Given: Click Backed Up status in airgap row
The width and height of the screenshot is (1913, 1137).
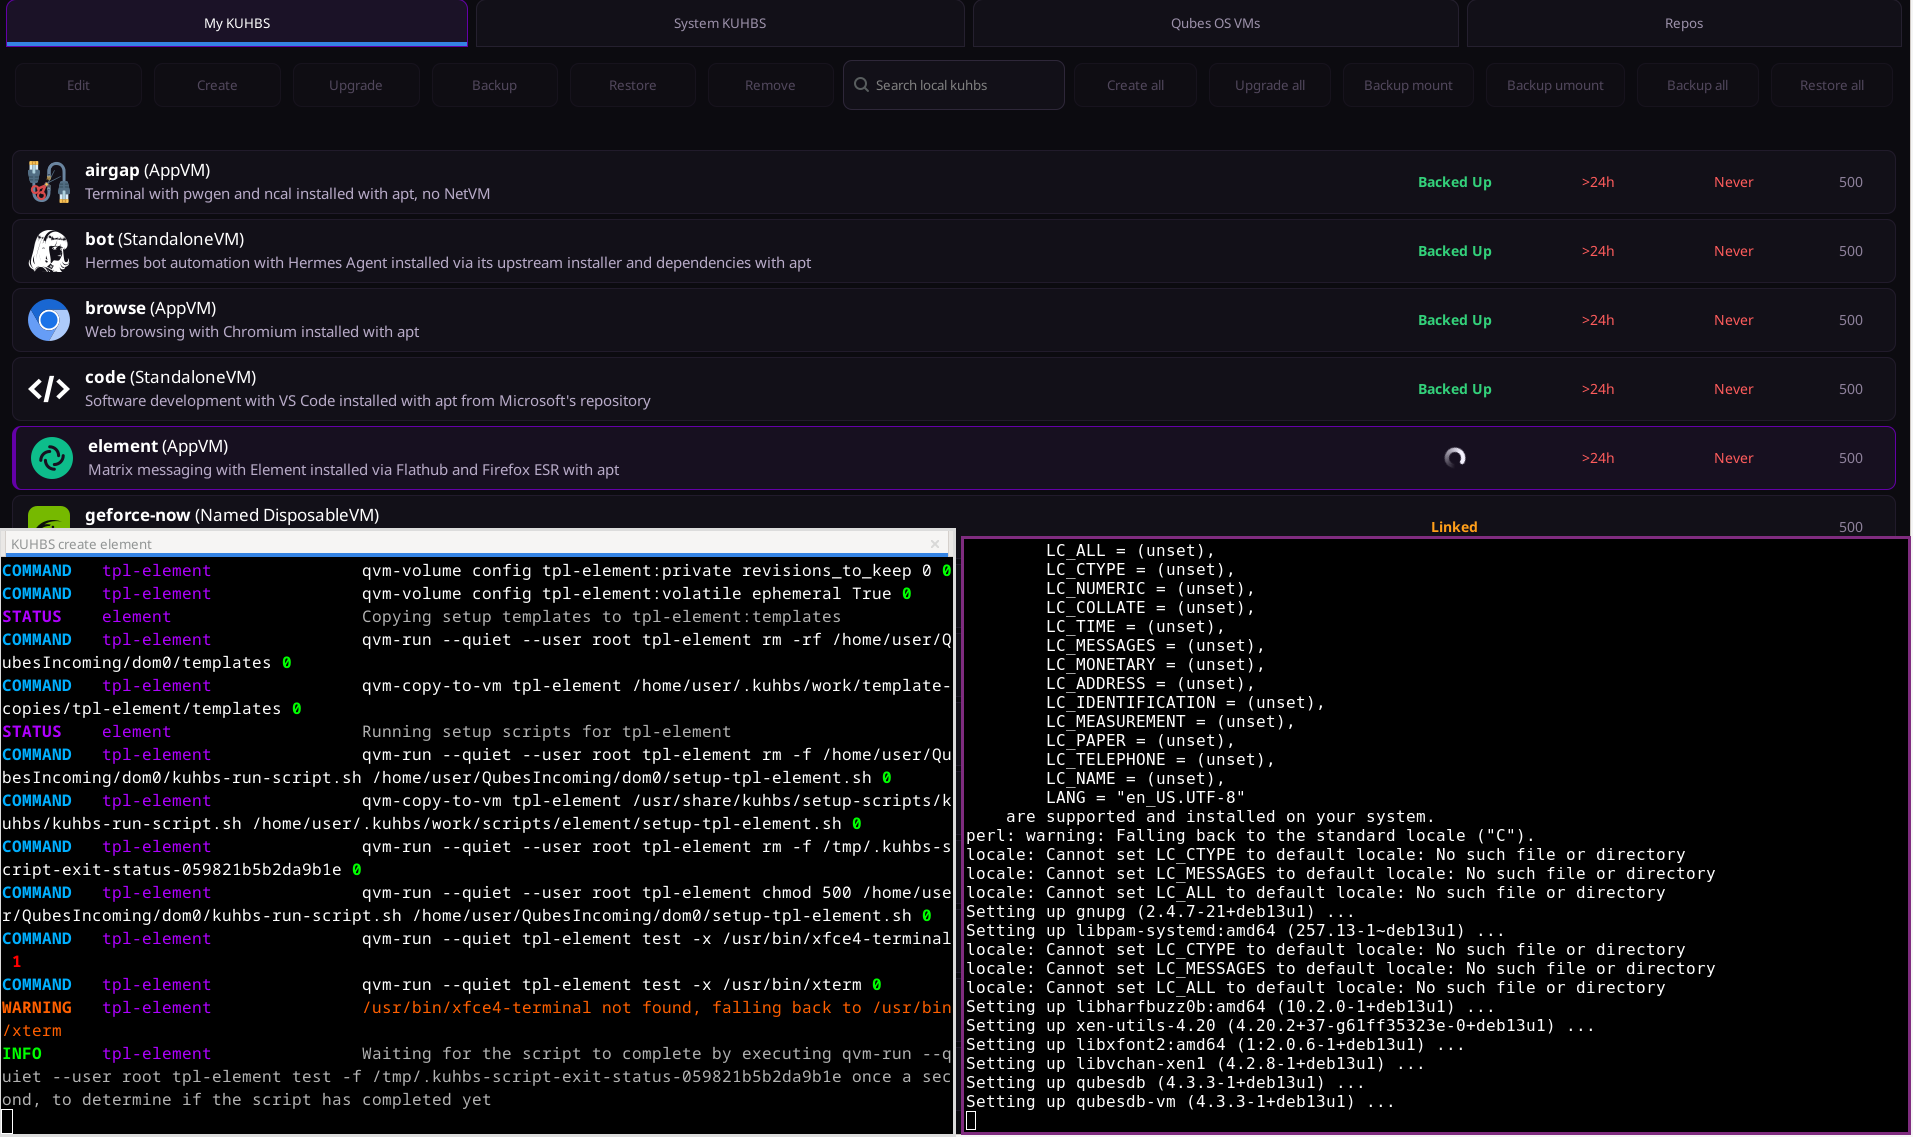Looking at the screenshot, I should [x=1454, y=182].
